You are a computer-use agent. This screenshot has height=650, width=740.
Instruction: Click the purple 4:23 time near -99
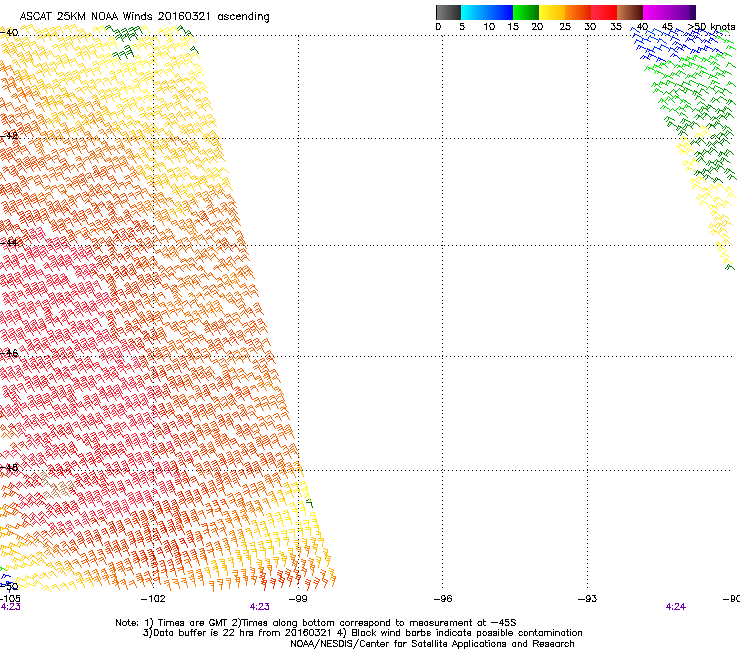click(260, 607)
